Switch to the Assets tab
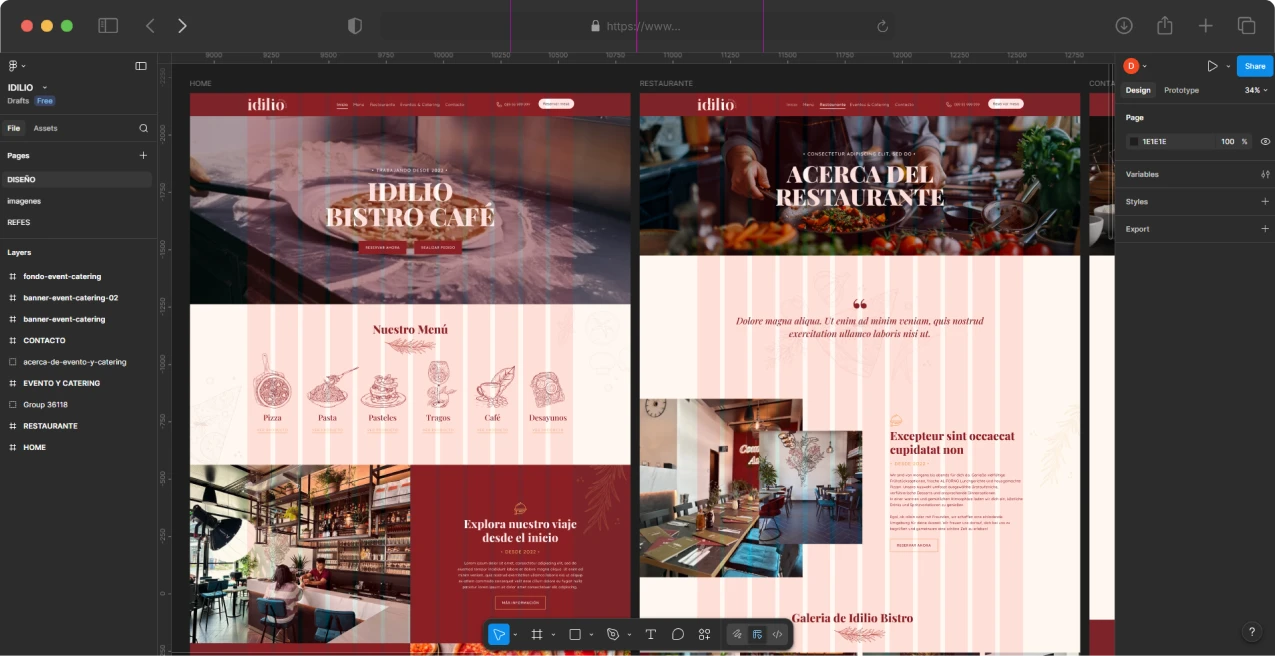Viewport: 1275px width, 656px height. pyautogui.click(x=46, y=128)
